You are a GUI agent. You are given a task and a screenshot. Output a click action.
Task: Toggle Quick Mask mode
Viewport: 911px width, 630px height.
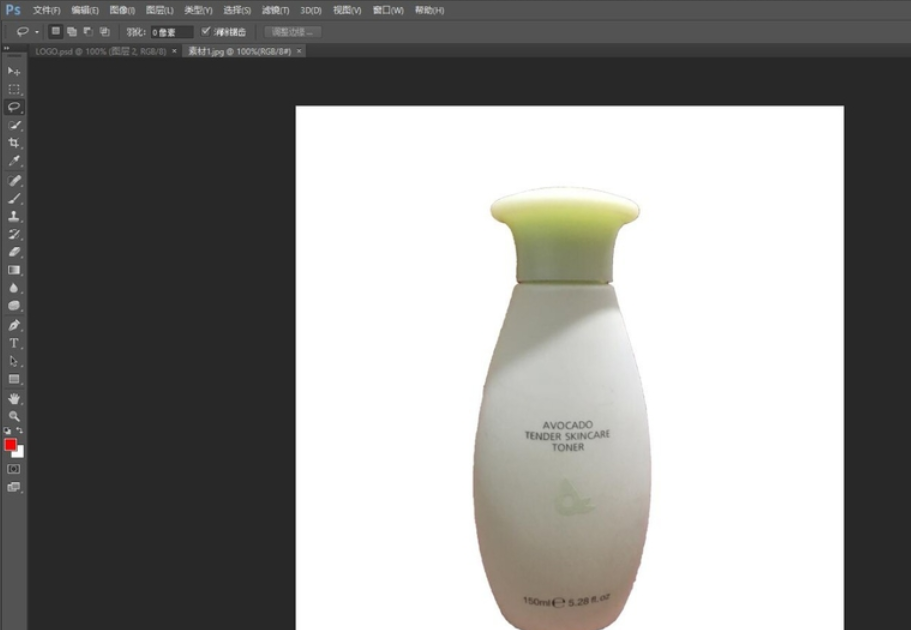pyautogui.click(x=14, y=469)
